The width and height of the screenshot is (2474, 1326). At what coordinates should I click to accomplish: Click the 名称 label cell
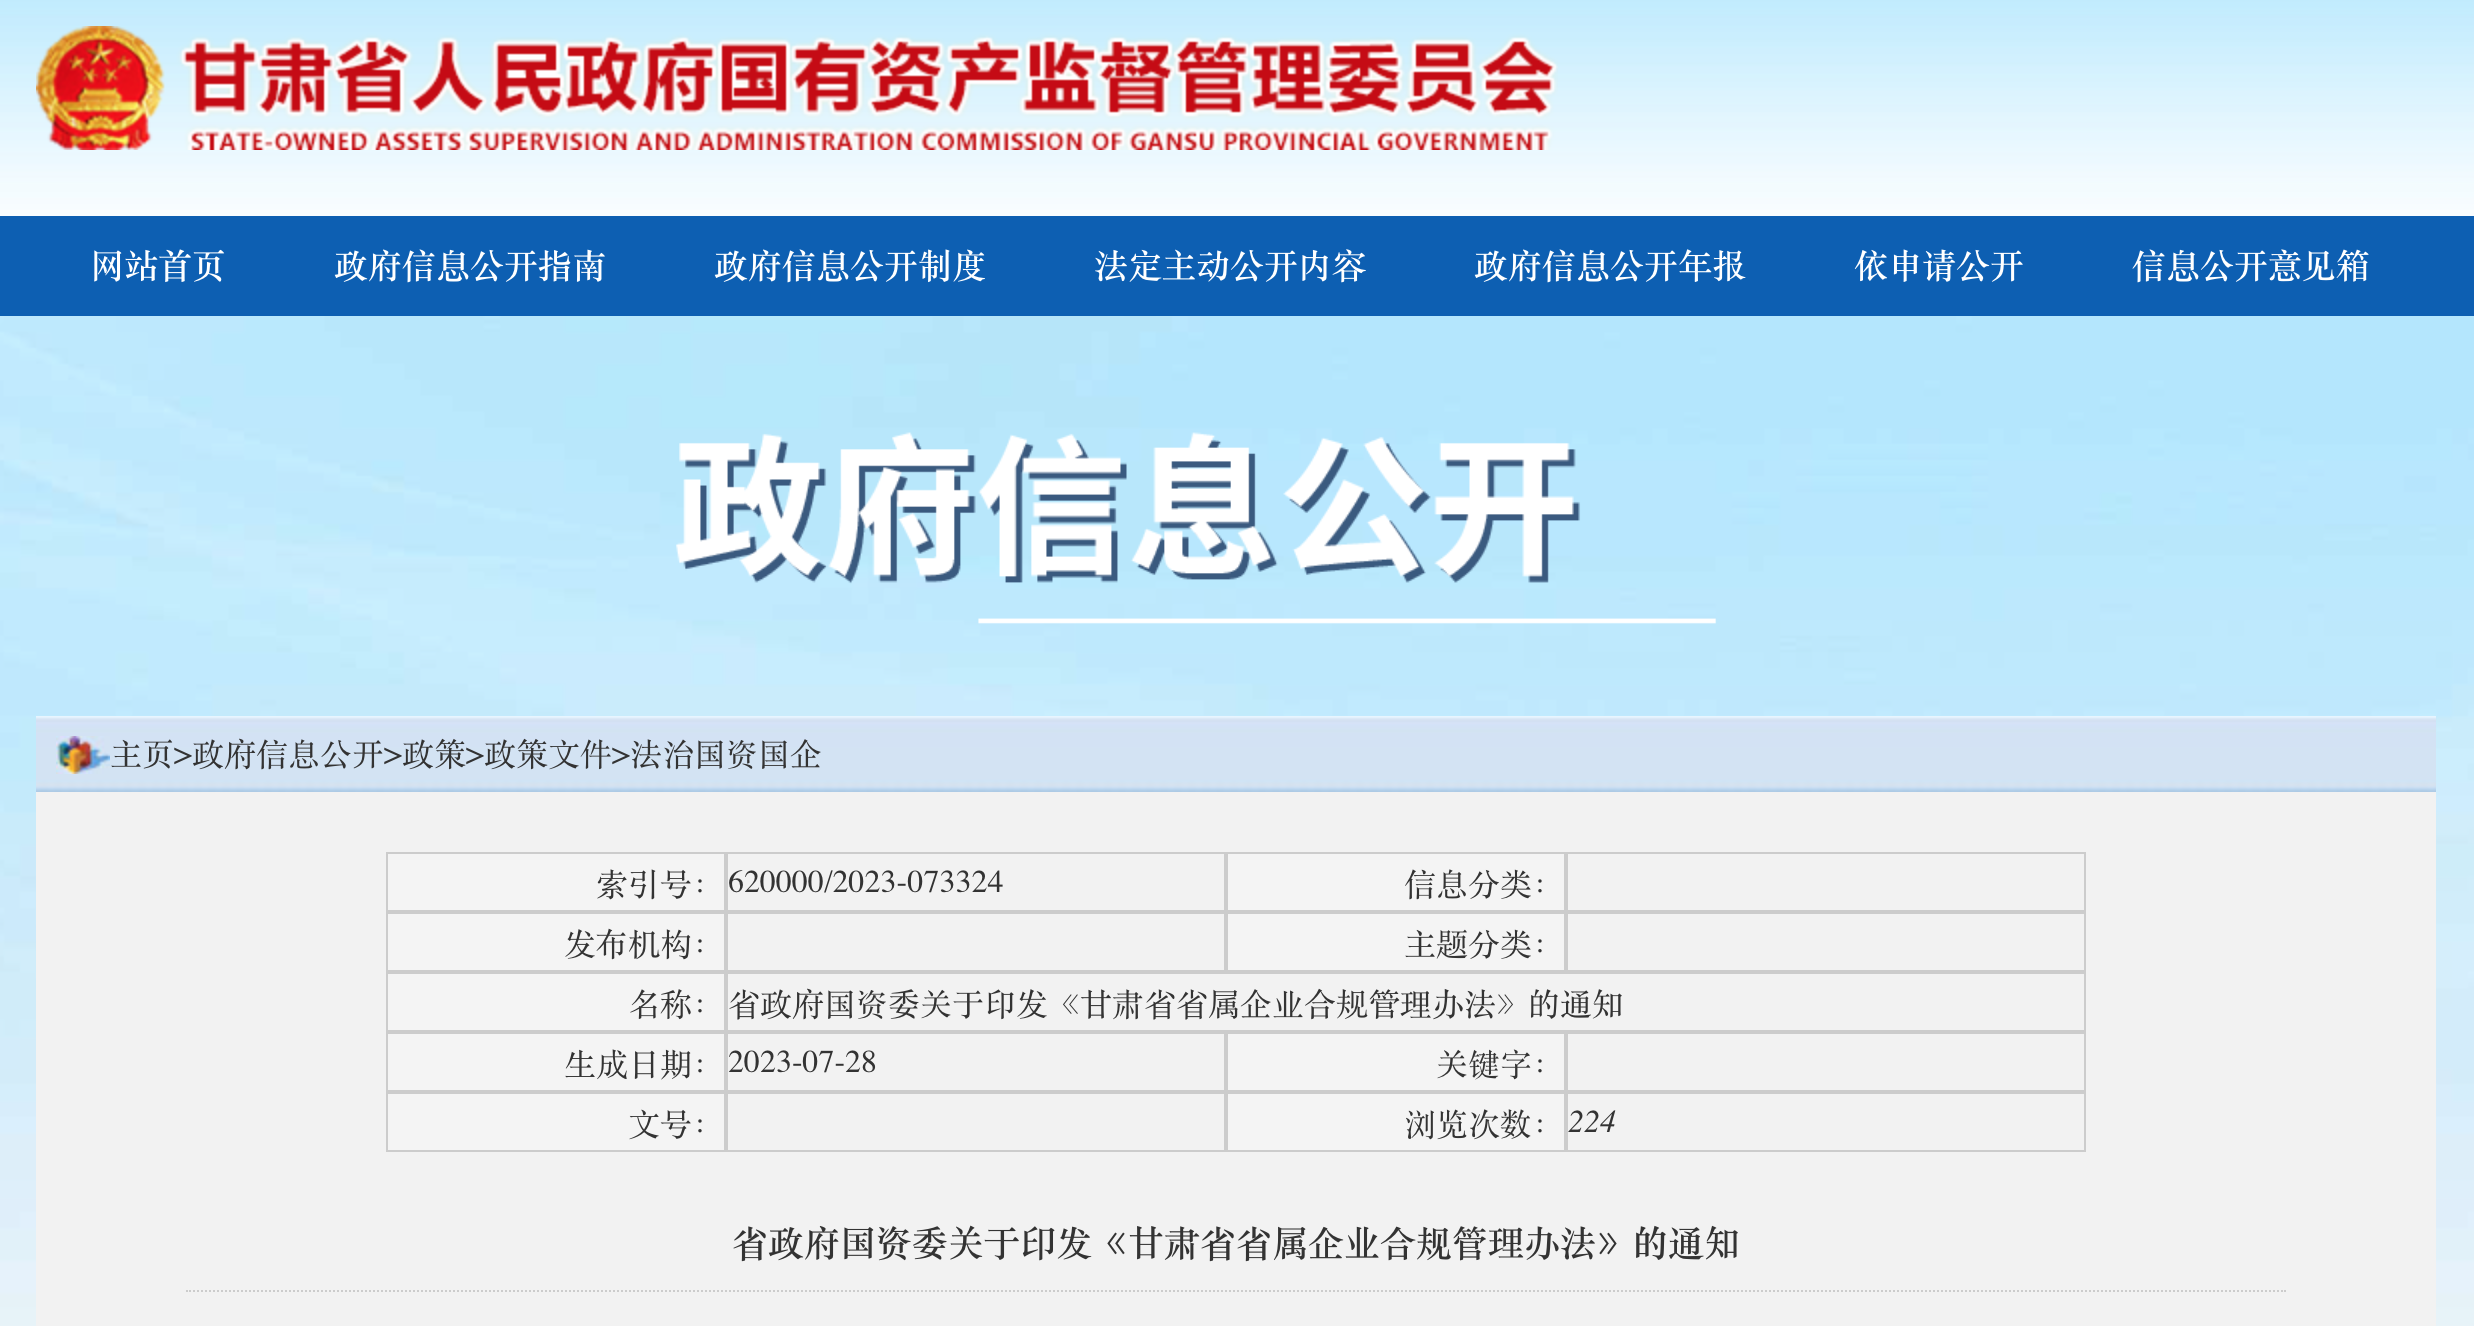point(556,1003)
